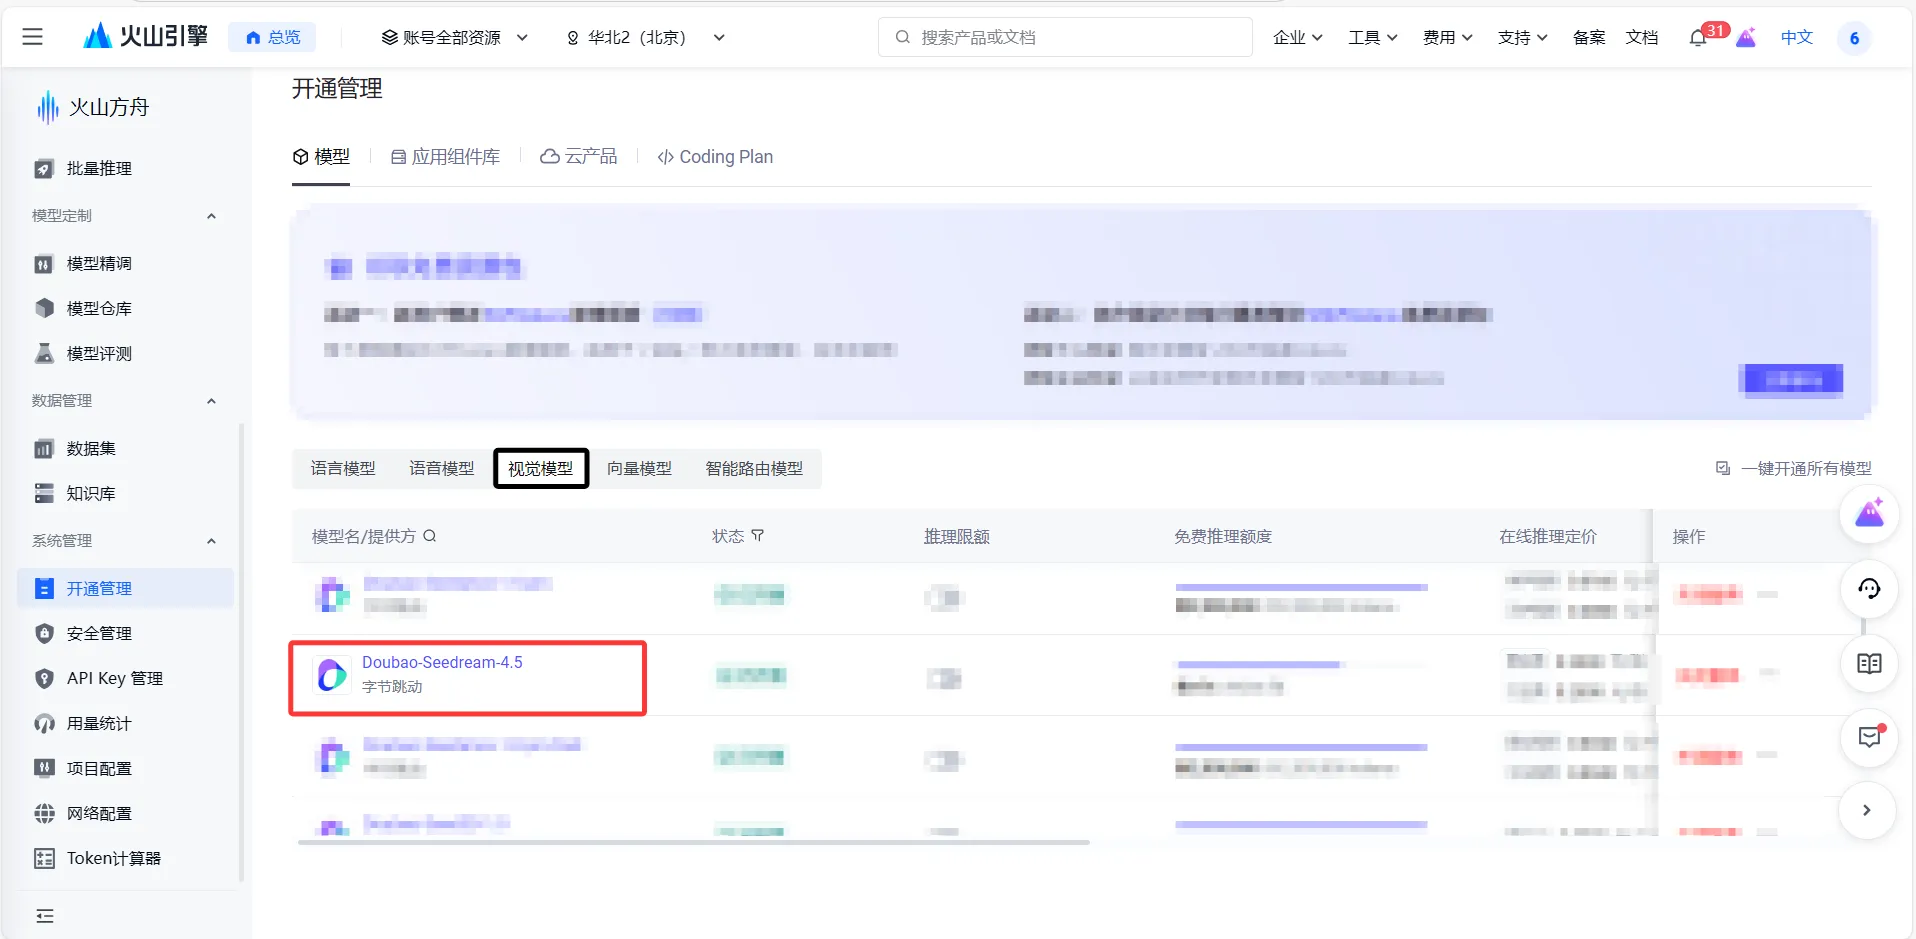Click the 搜索产品或文档 search box
1916x939 pixels.
point(1064,37)
